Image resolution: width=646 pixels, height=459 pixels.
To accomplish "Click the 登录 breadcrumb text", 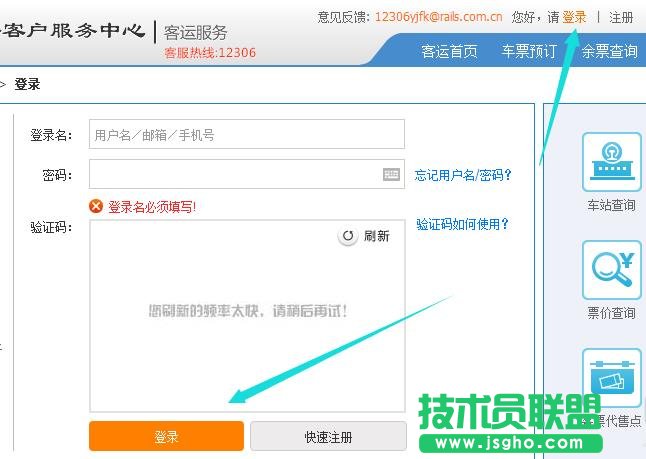I will pos(27,84).
